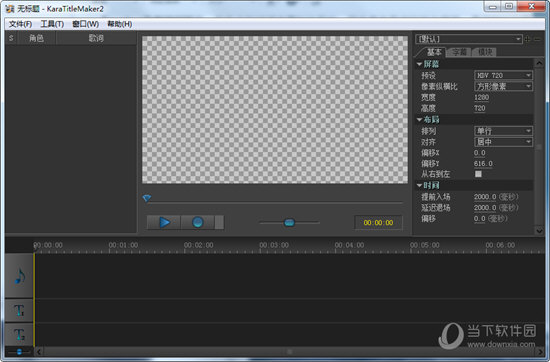The width and height of the screenshot is (550, 362).
Task: Open the 帮助(H) menu
Action: 120,24
